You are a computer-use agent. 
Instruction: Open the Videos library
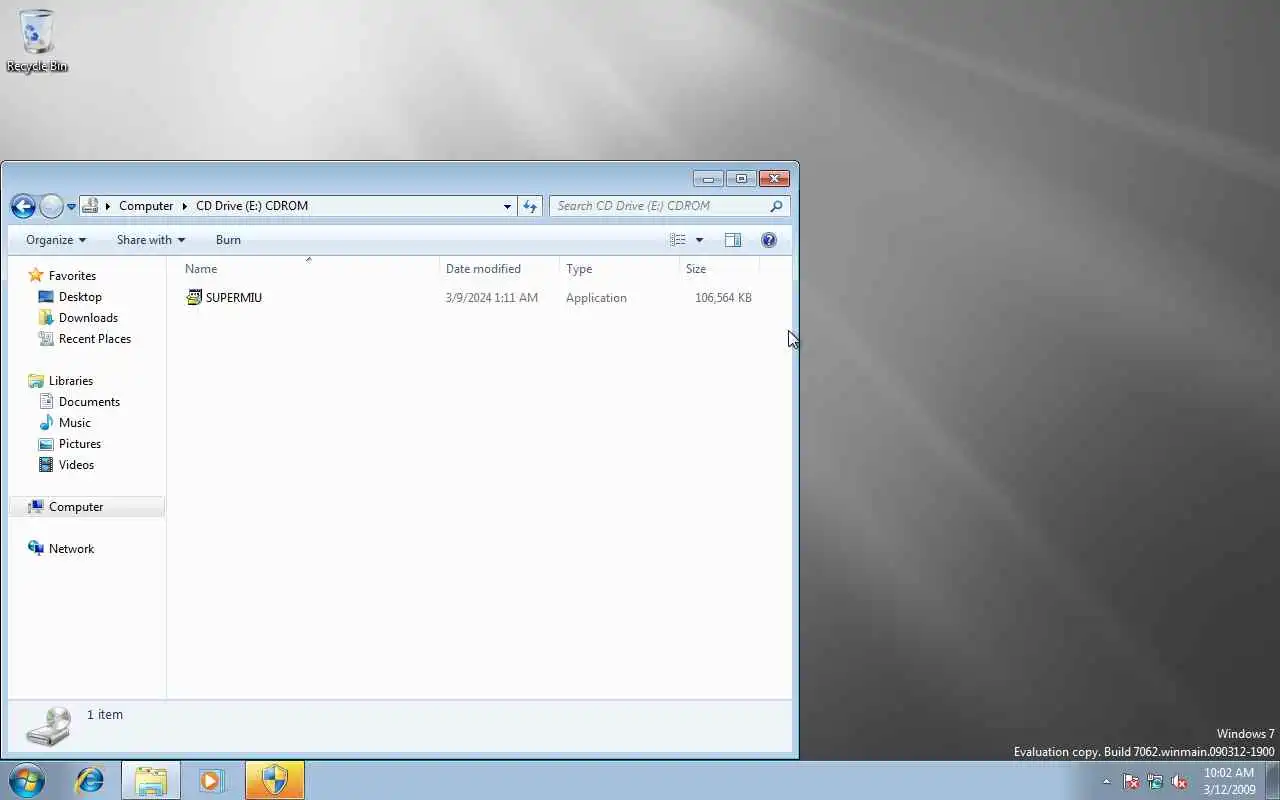(x=76, y=465)
